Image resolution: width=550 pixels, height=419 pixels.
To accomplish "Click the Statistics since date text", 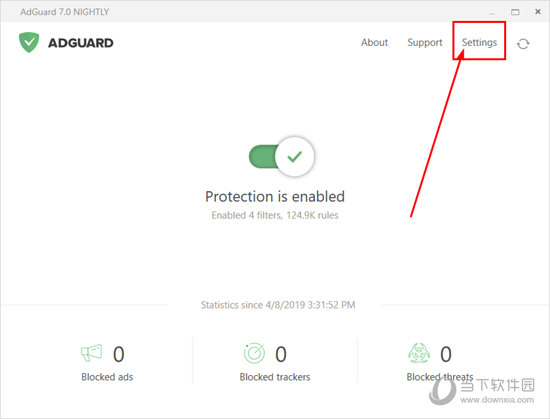I will tap(278, 305).
